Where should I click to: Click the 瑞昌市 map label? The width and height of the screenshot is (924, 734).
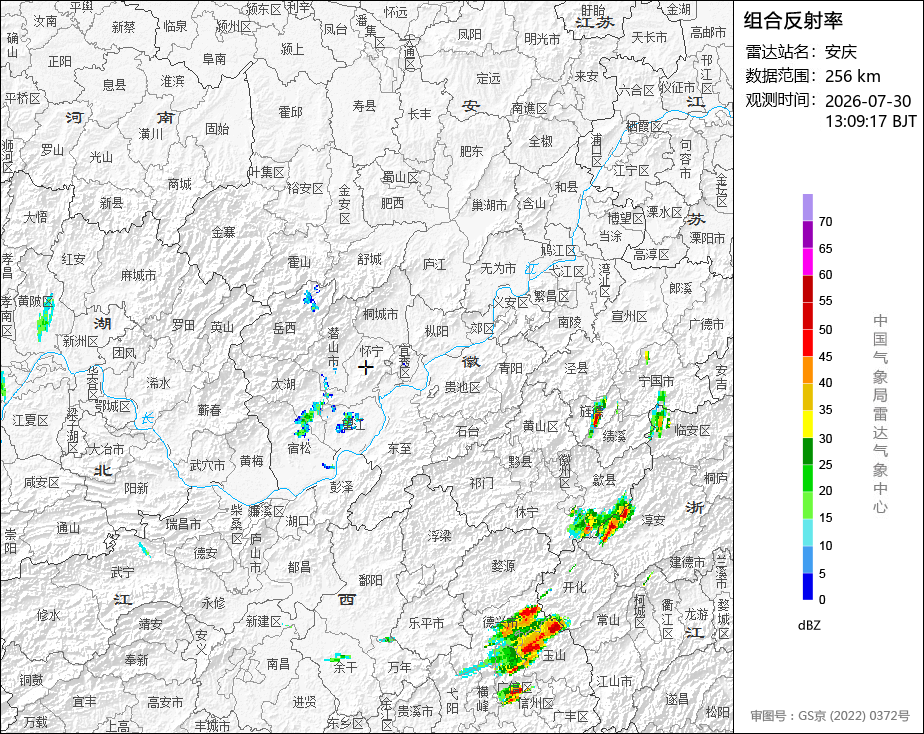(x=183, y=524)
